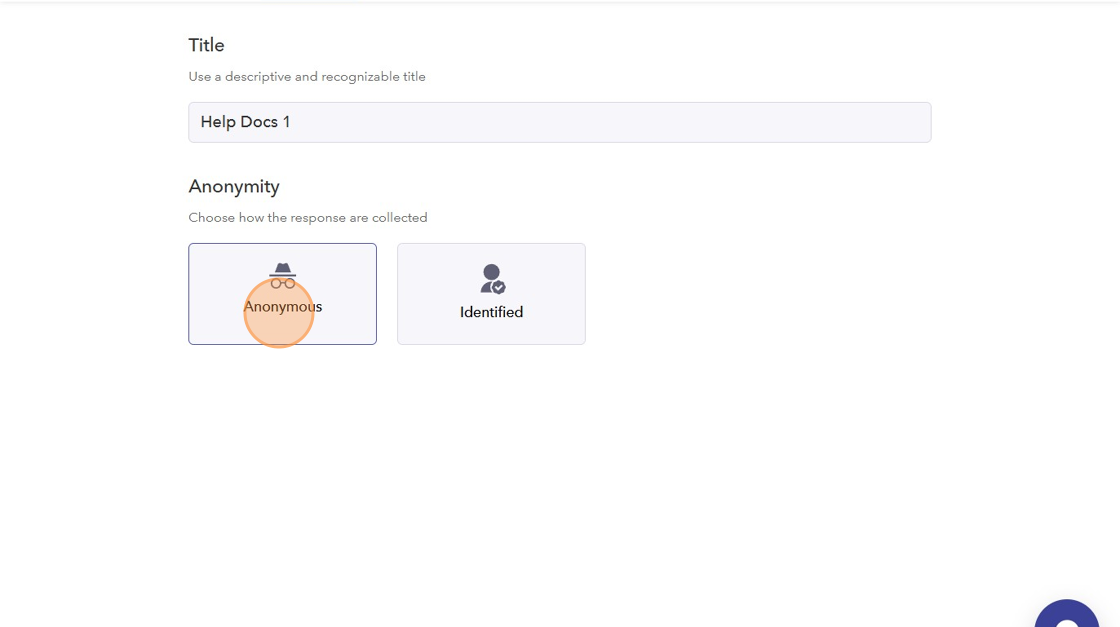This screenshot has width=1120, height=627.
Task: Click the person silhouette head icon
Action: [491, 272]
